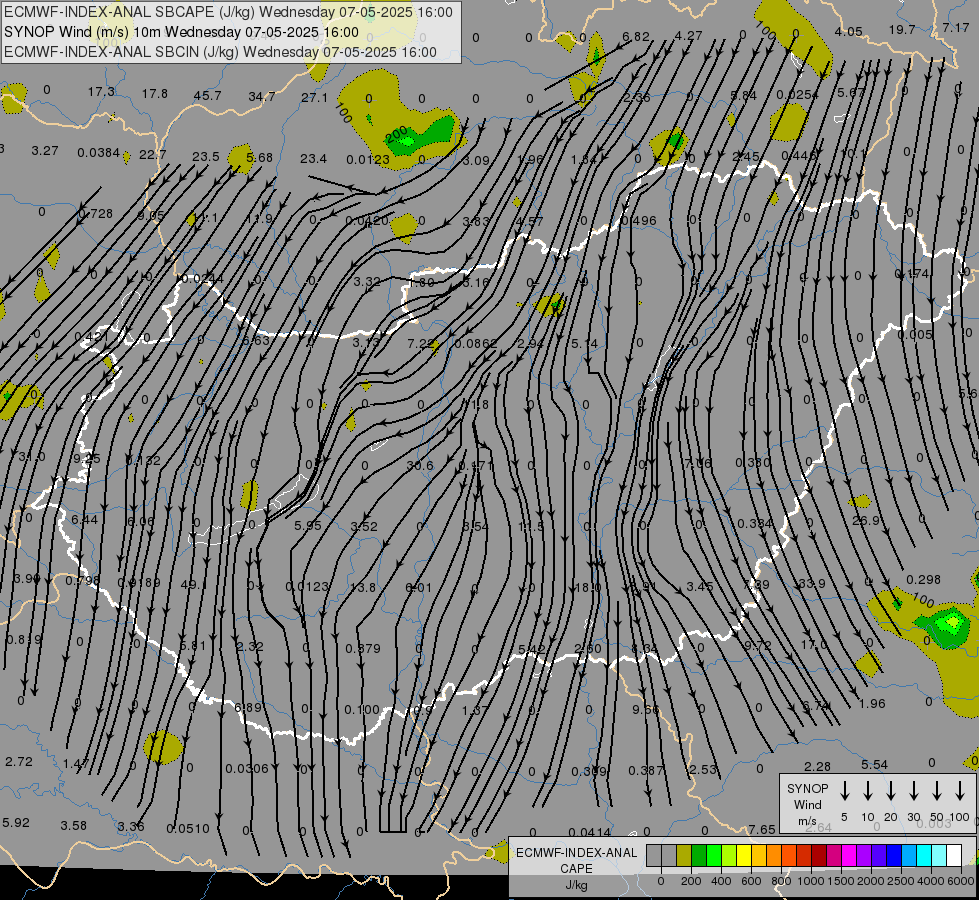Click the 2500 tick label on the CAPE scale

point(901,881)
